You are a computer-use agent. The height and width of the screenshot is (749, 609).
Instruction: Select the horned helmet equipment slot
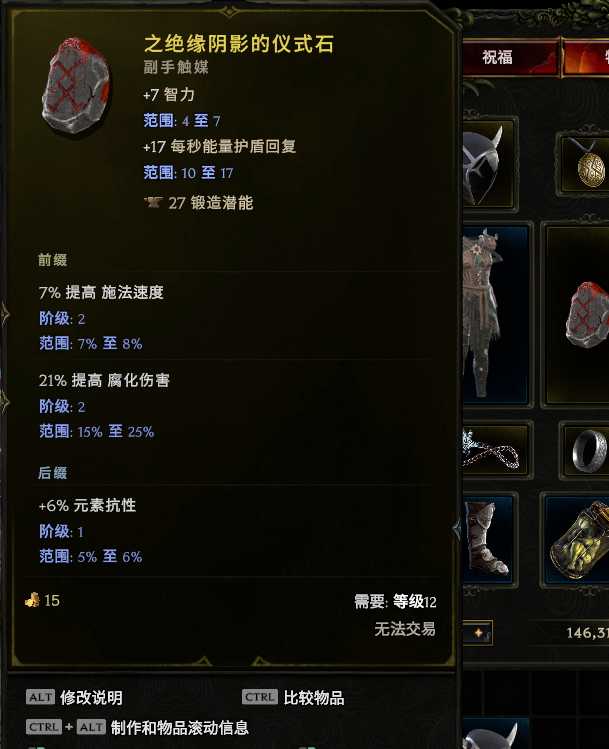point(488,164)
